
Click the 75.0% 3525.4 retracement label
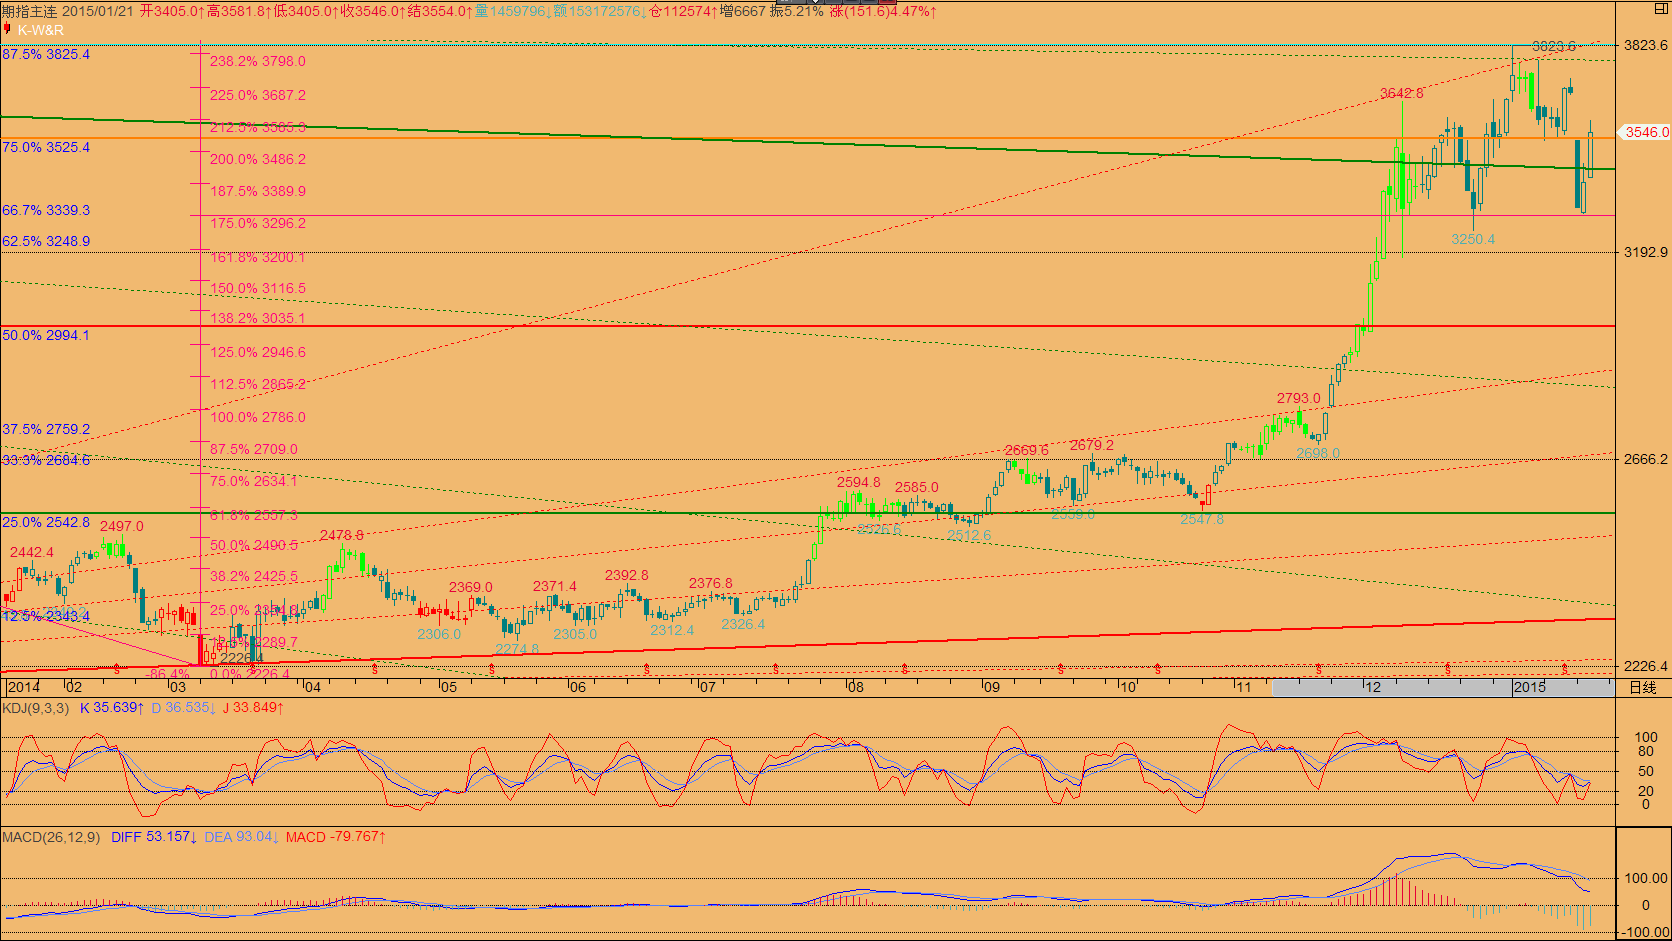pyautogui.click(x=46, y=147)
